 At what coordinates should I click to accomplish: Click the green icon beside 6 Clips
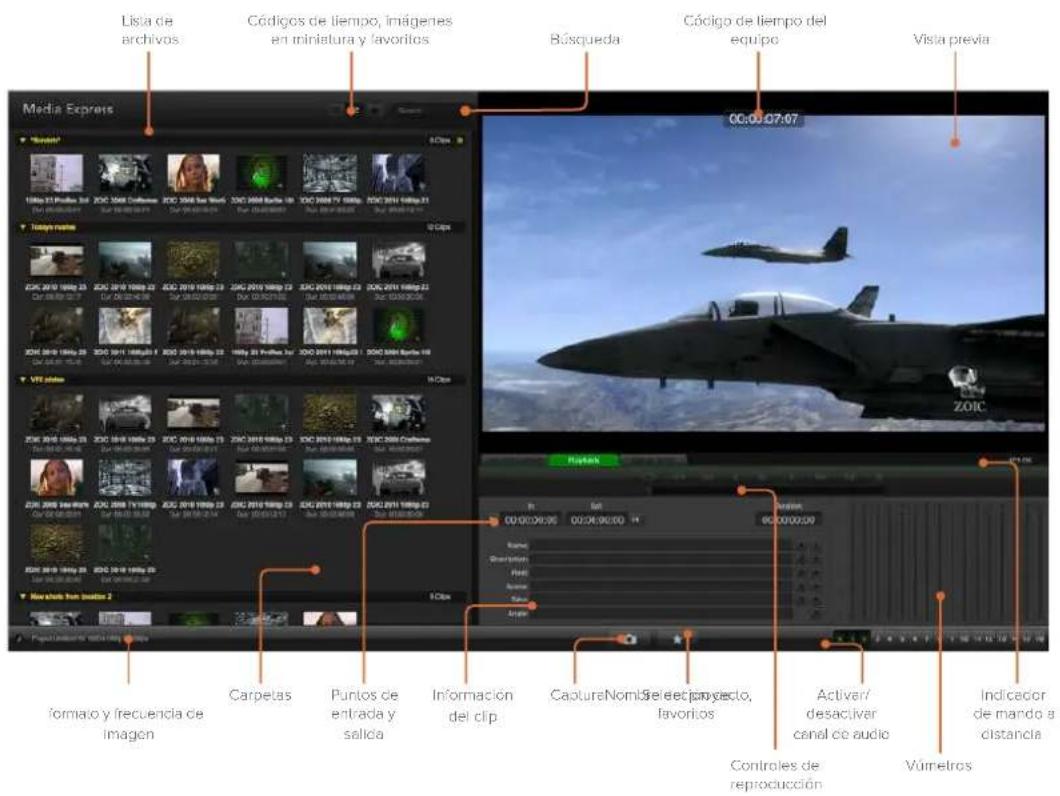click(x=460, y=141)
